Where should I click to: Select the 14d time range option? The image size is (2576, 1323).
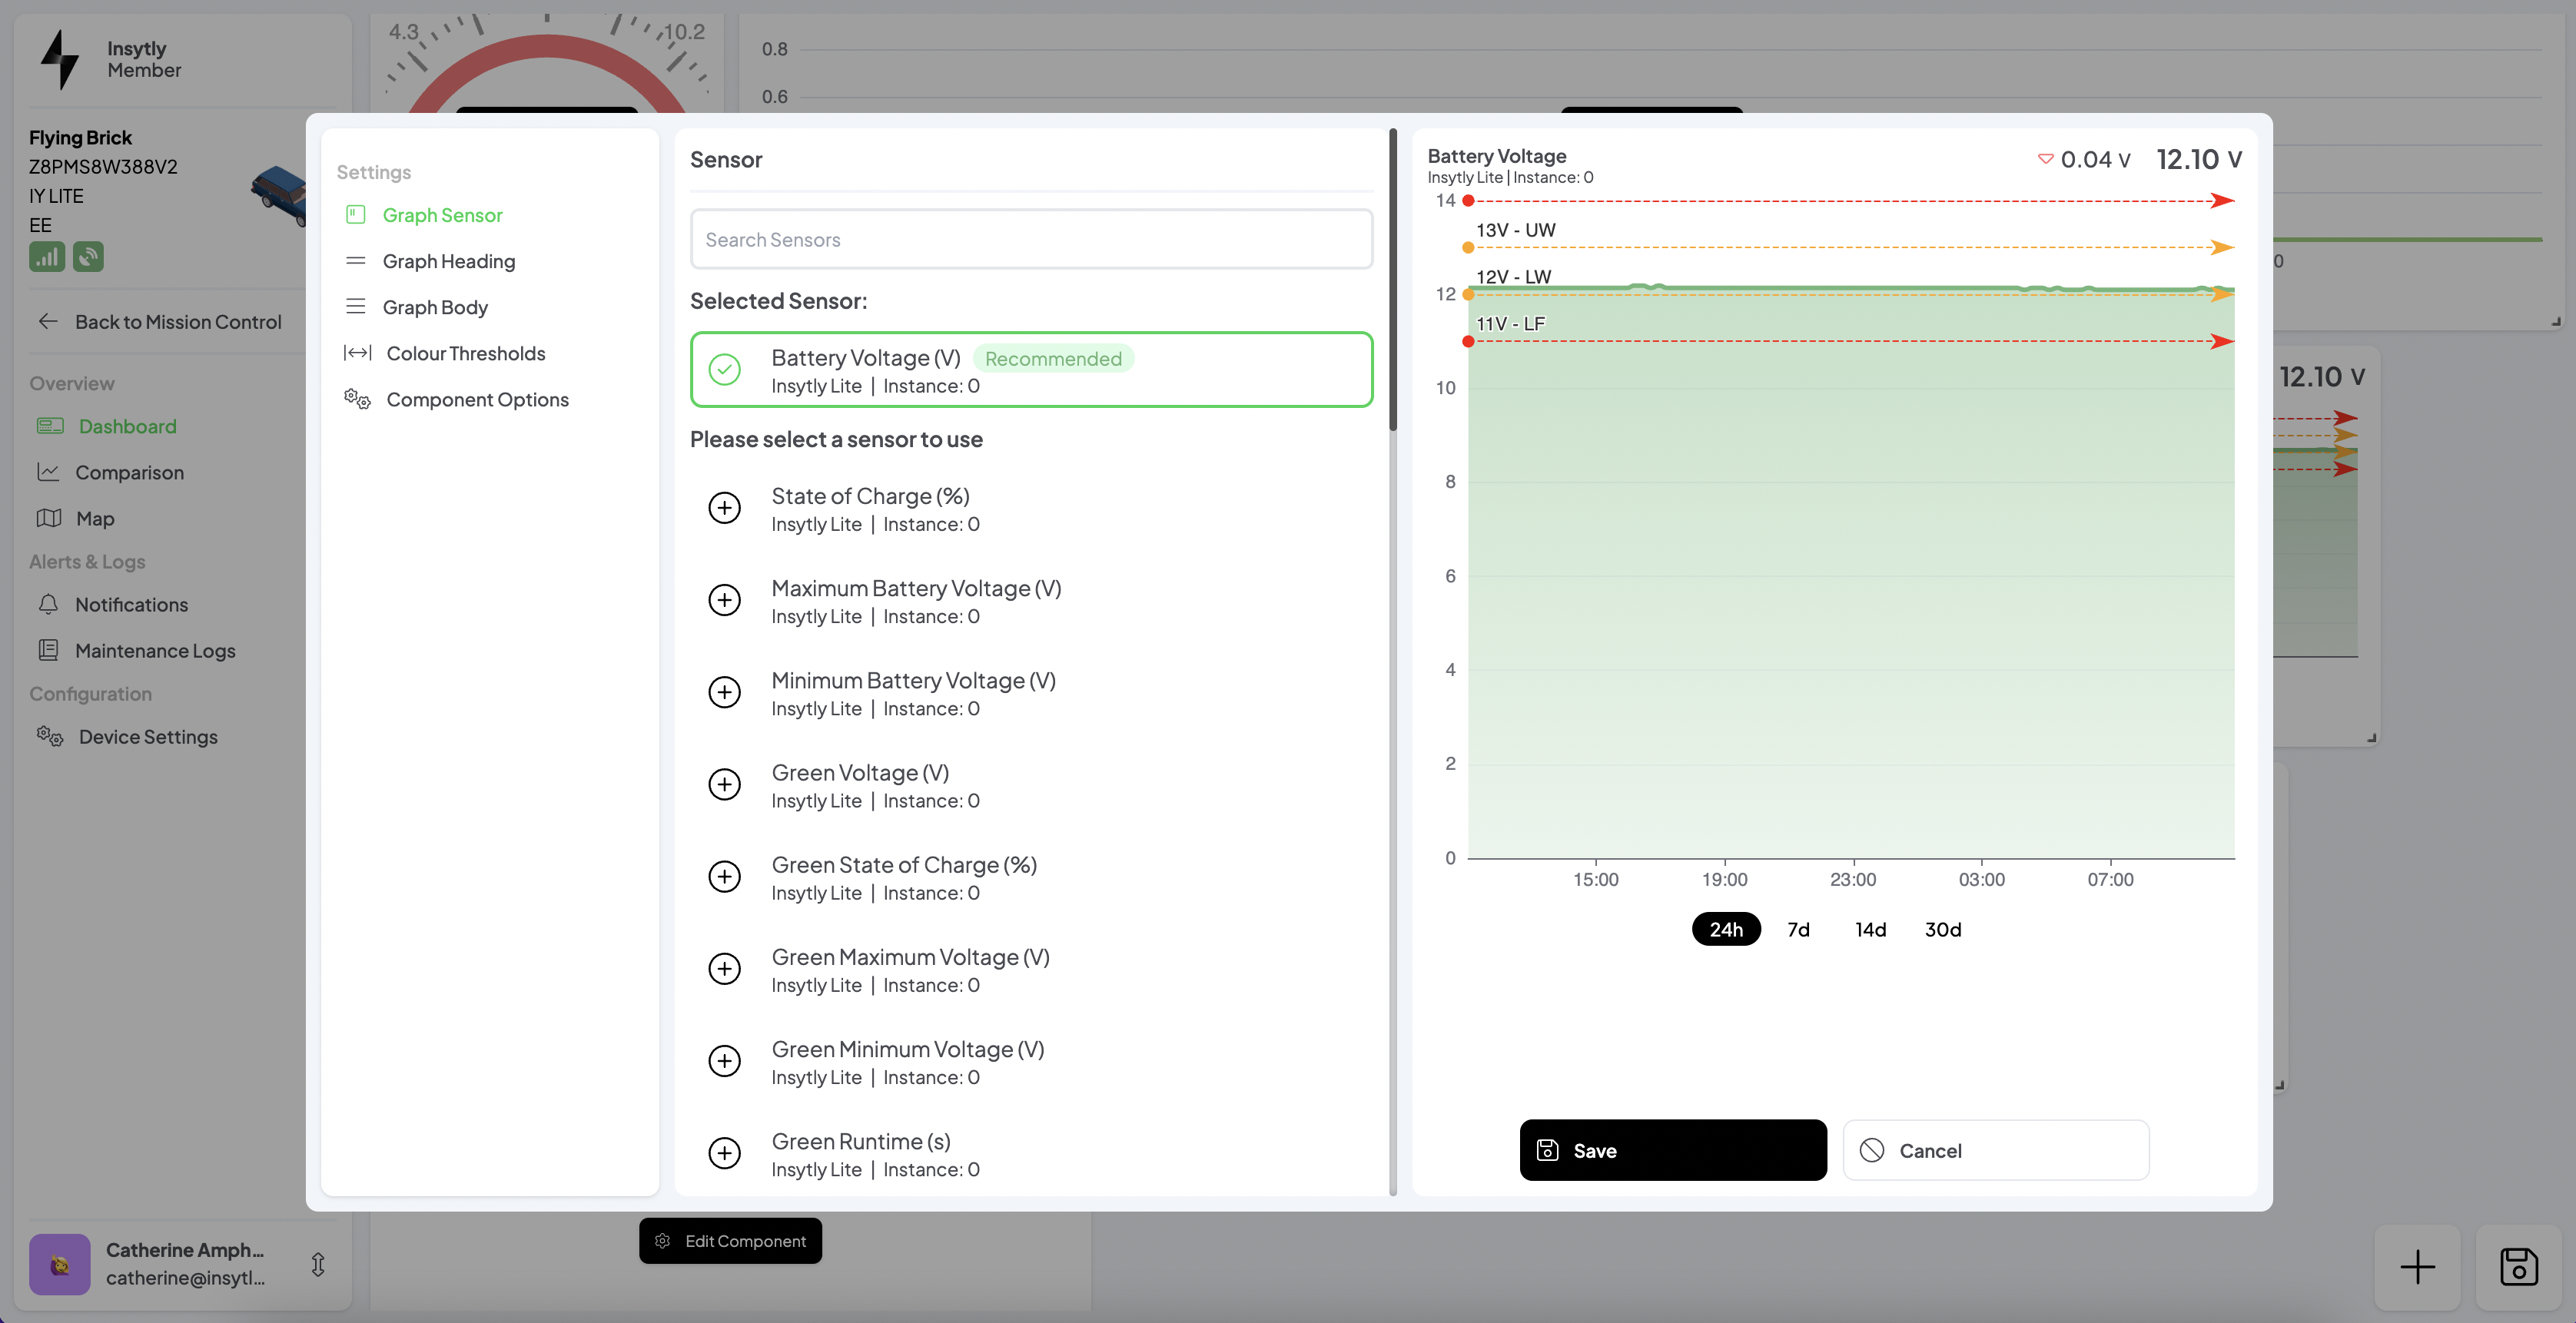(x=1870, y=929)
